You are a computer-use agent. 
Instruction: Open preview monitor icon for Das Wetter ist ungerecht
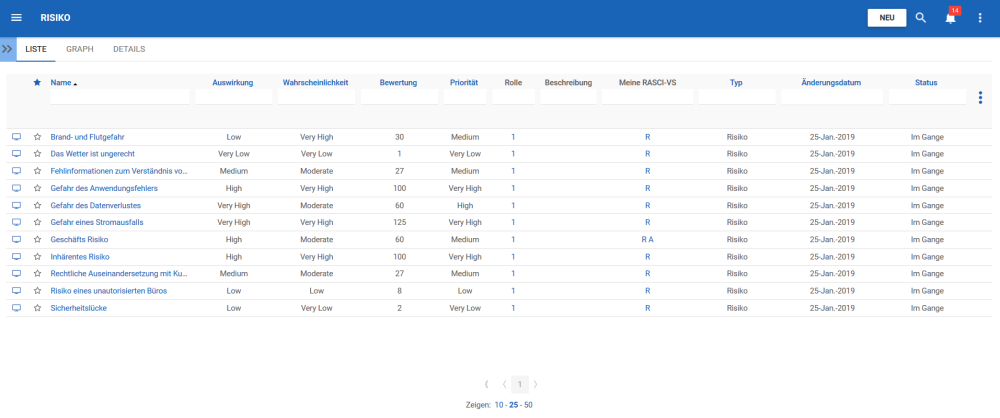point(17,154)
